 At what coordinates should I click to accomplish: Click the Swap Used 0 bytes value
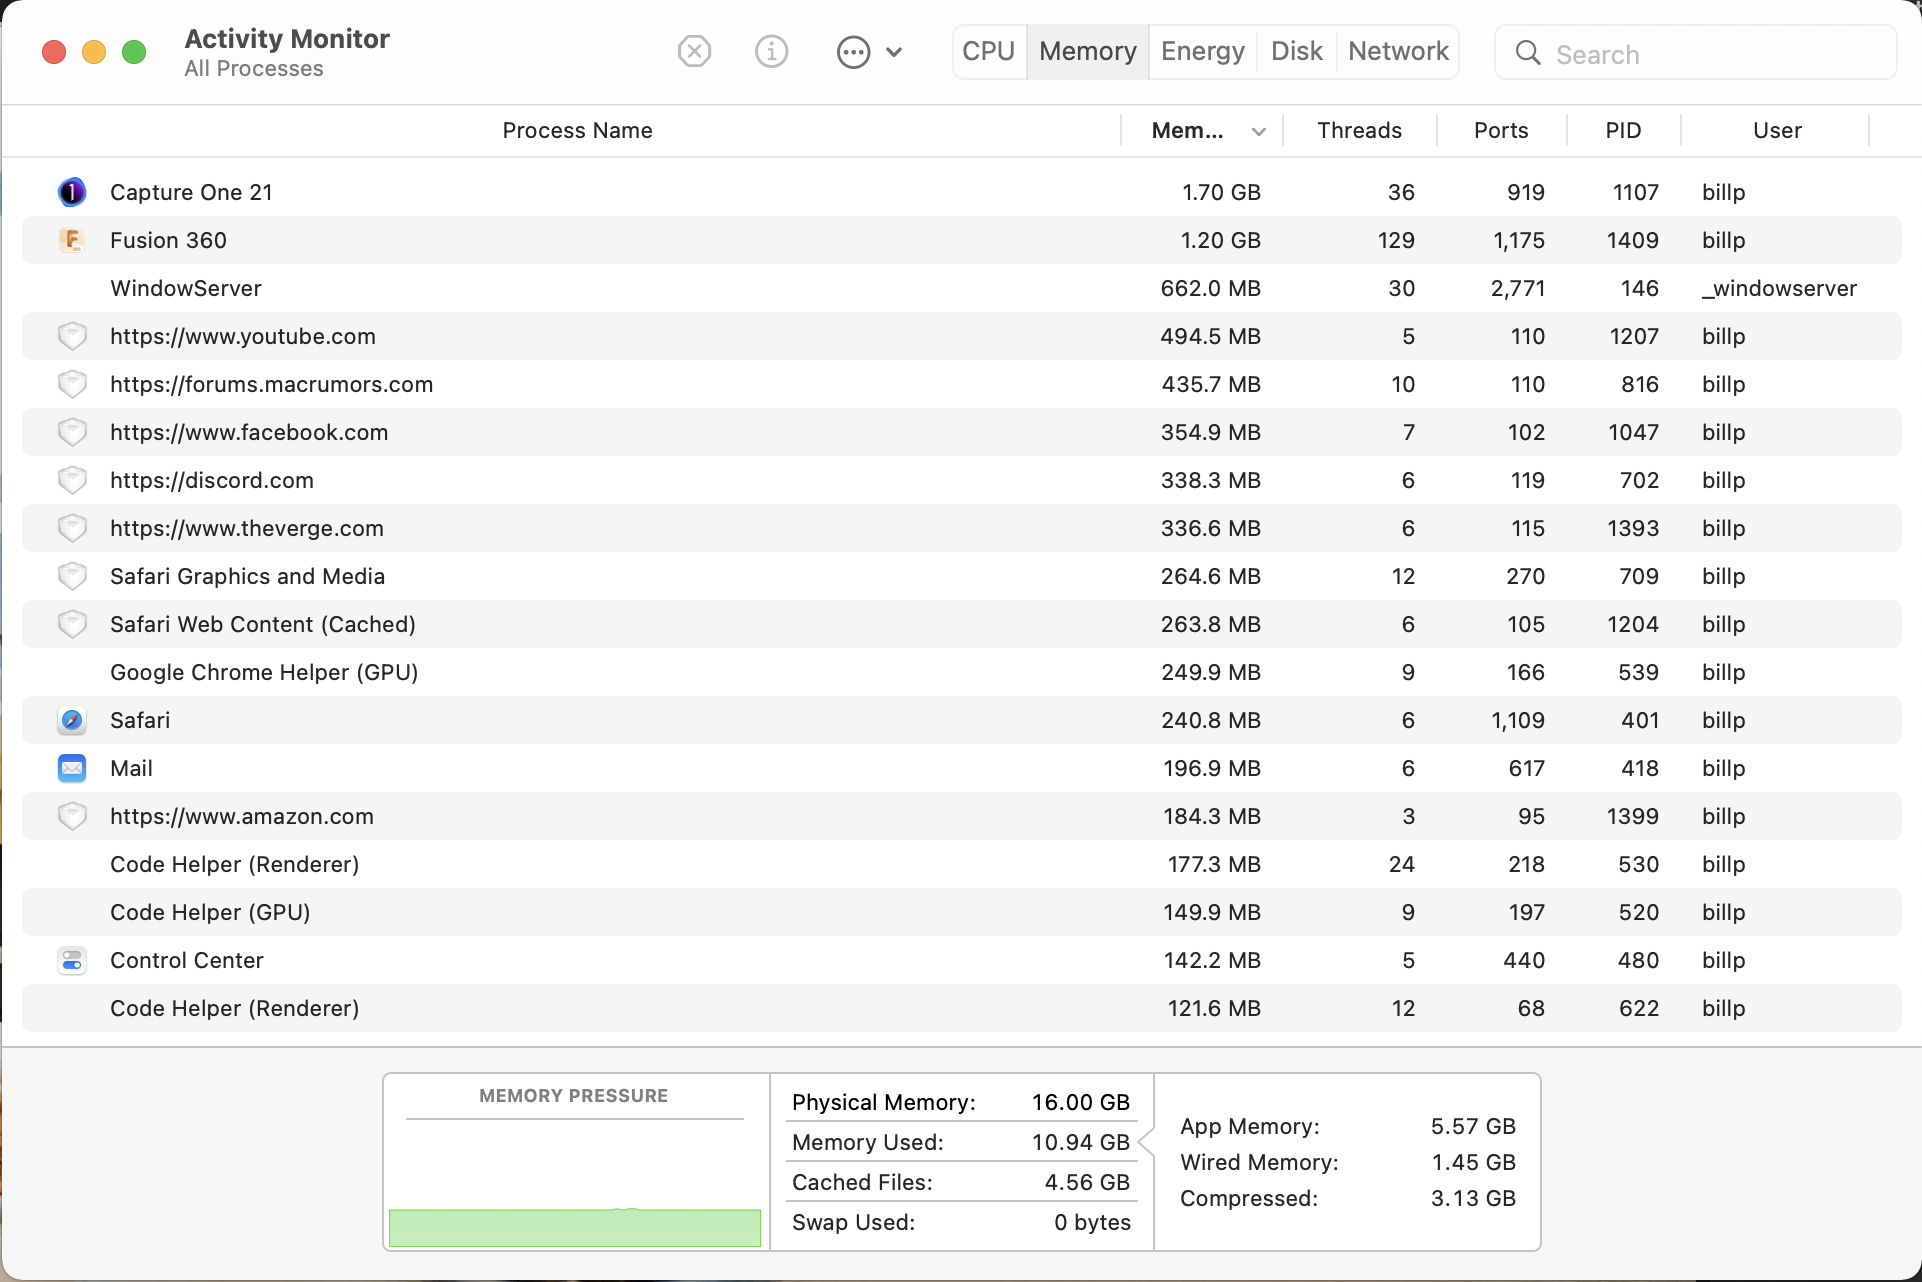pyautogui.click(x=1092, y=1222)
